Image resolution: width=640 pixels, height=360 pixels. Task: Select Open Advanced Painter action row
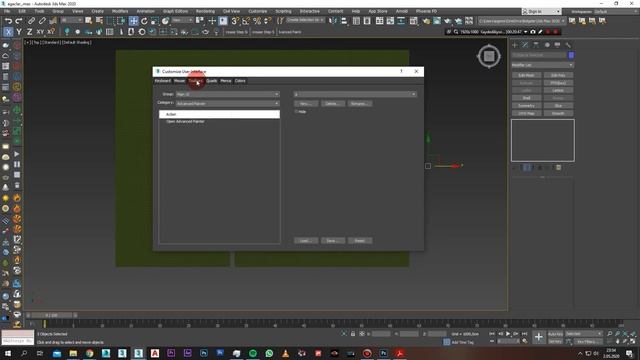pyautogui.click(x=219, y=122)
